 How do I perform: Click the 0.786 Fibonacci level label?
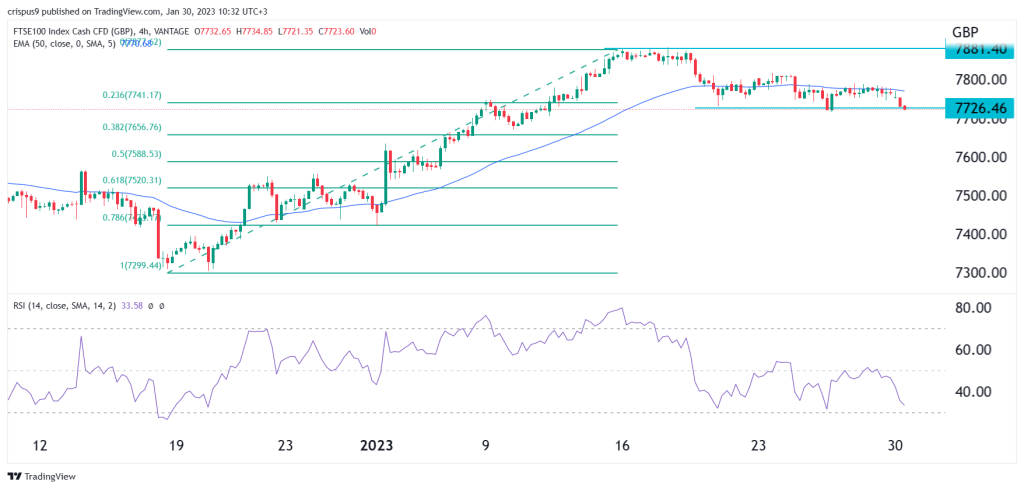133,219
